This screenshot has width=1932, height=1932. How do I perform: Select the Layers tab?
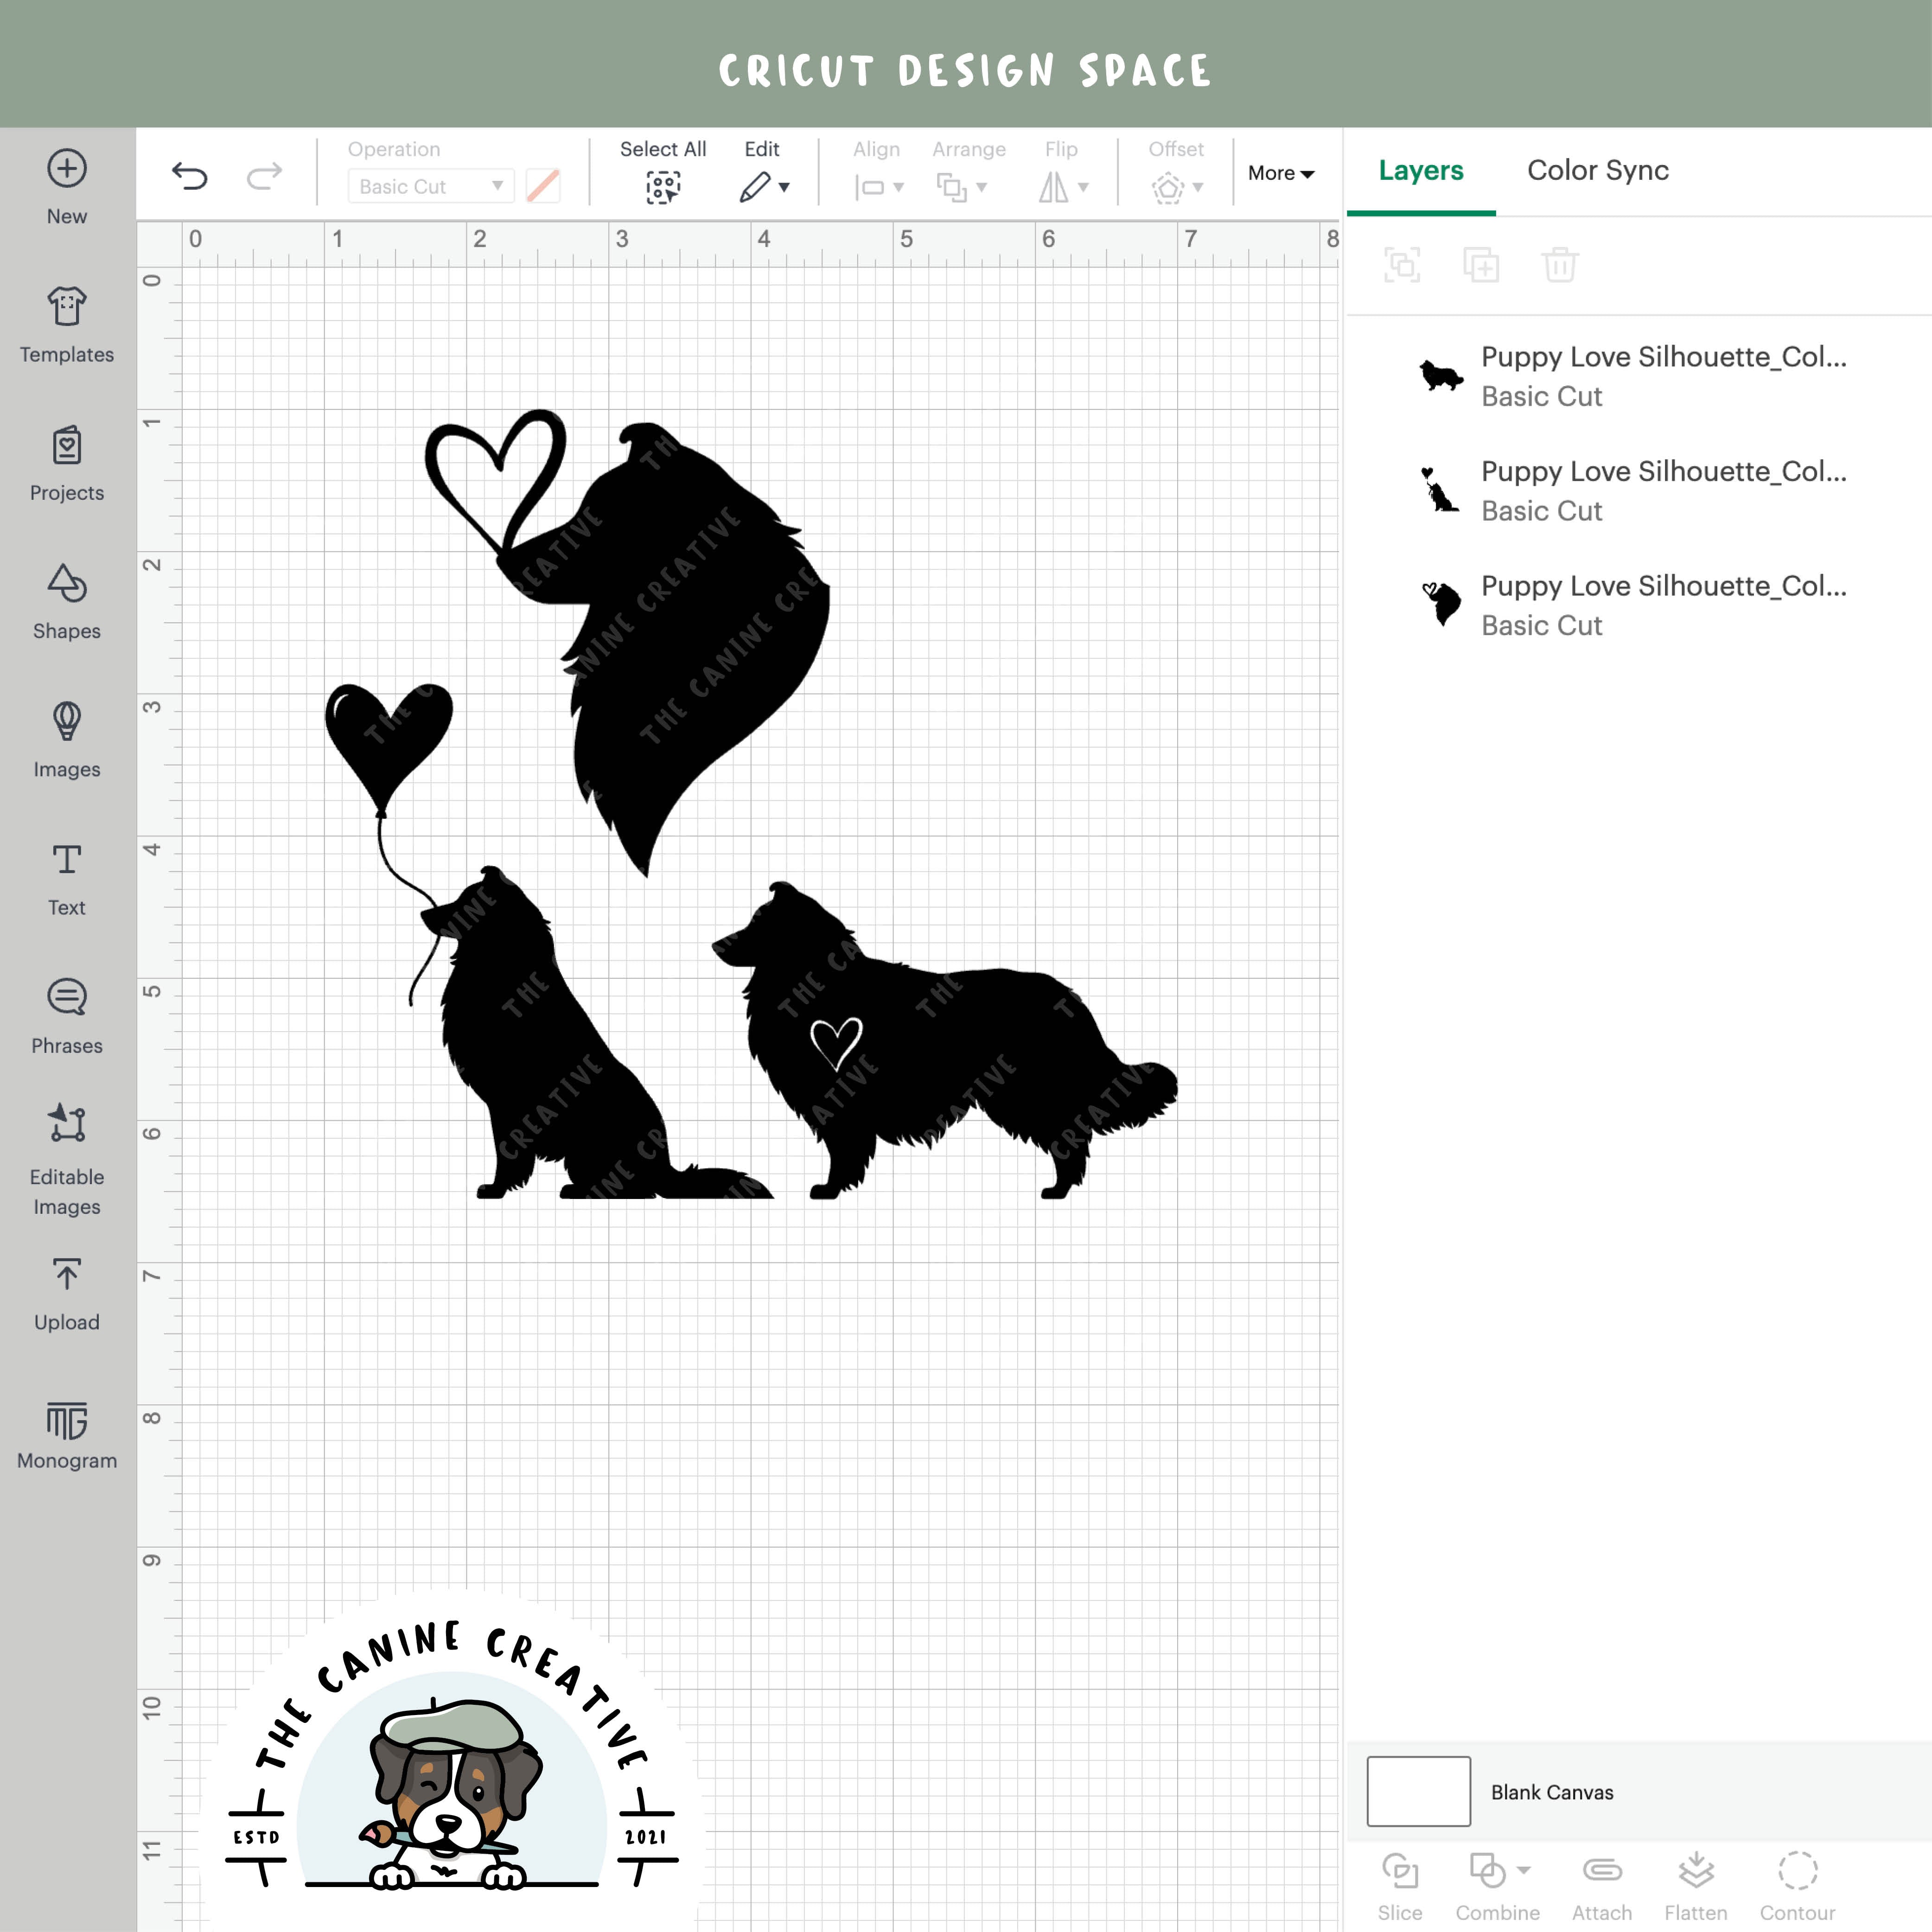(x=1420, y=170)
